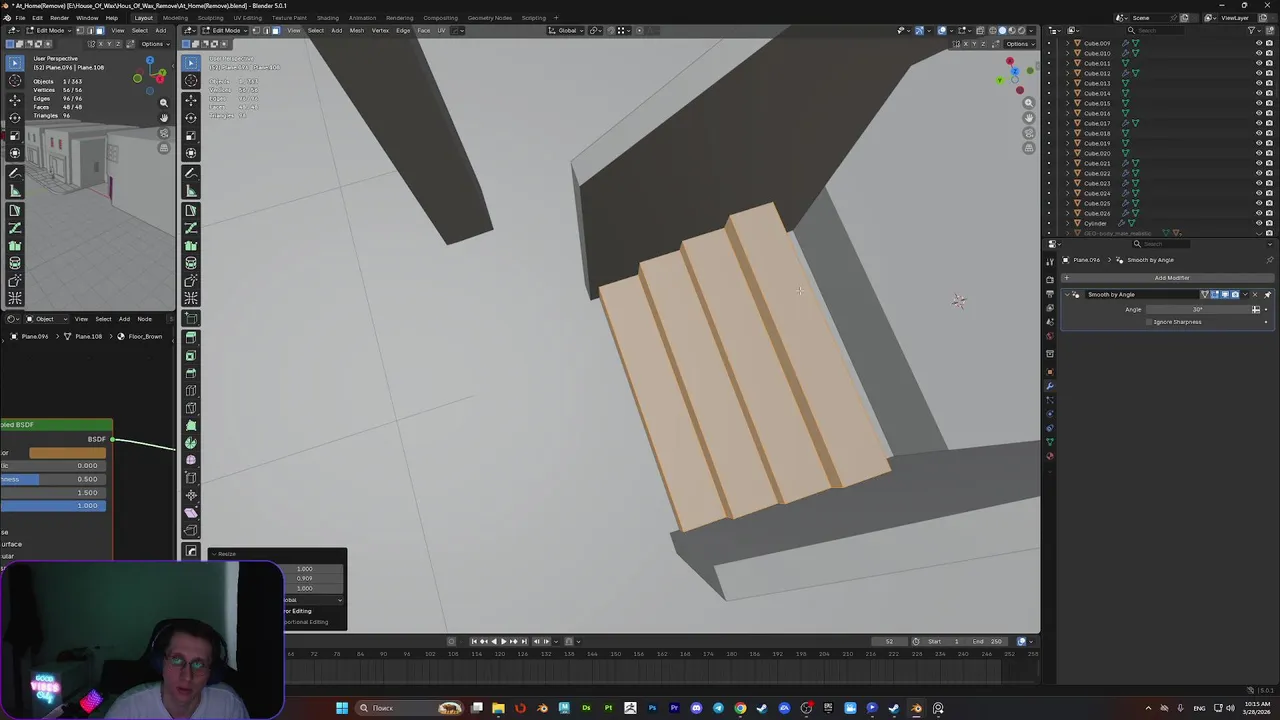The width and height of the screenshot is (1280, 720).
Task: Enable the Ignore Sharpness checkbox
Action: click(1149, 322)
